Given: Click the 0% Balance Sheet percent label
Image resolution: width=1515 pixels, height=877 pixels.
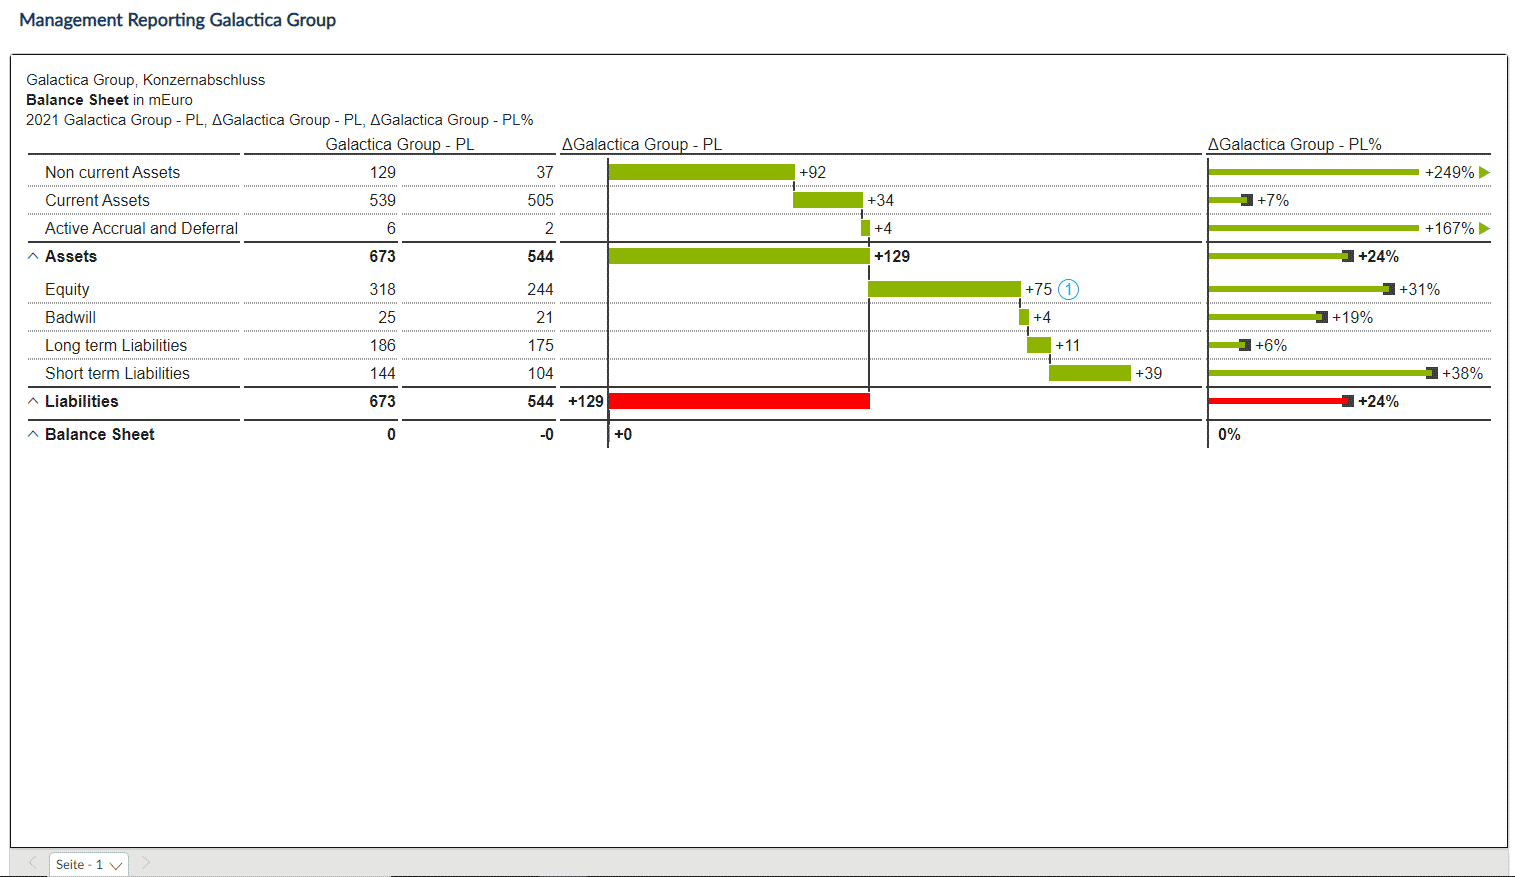Looking at the screenshot, I should pyautogui.click(x=1229, y=434).
